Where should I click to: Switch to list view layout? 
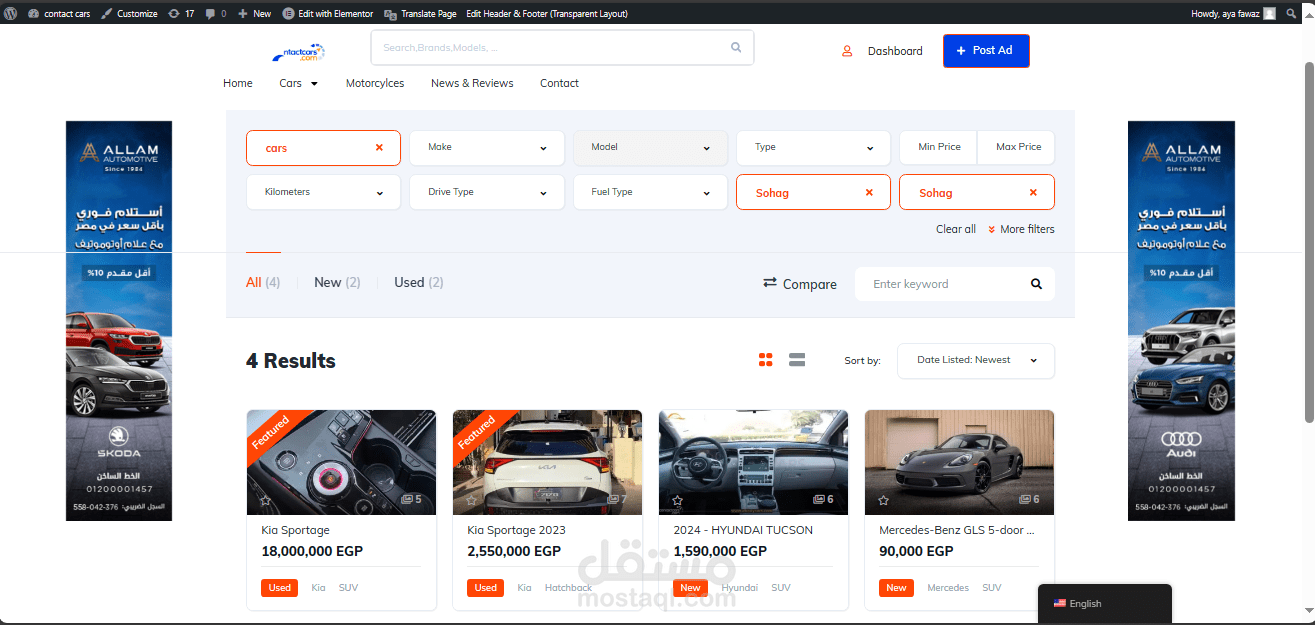tap(797, 360)
